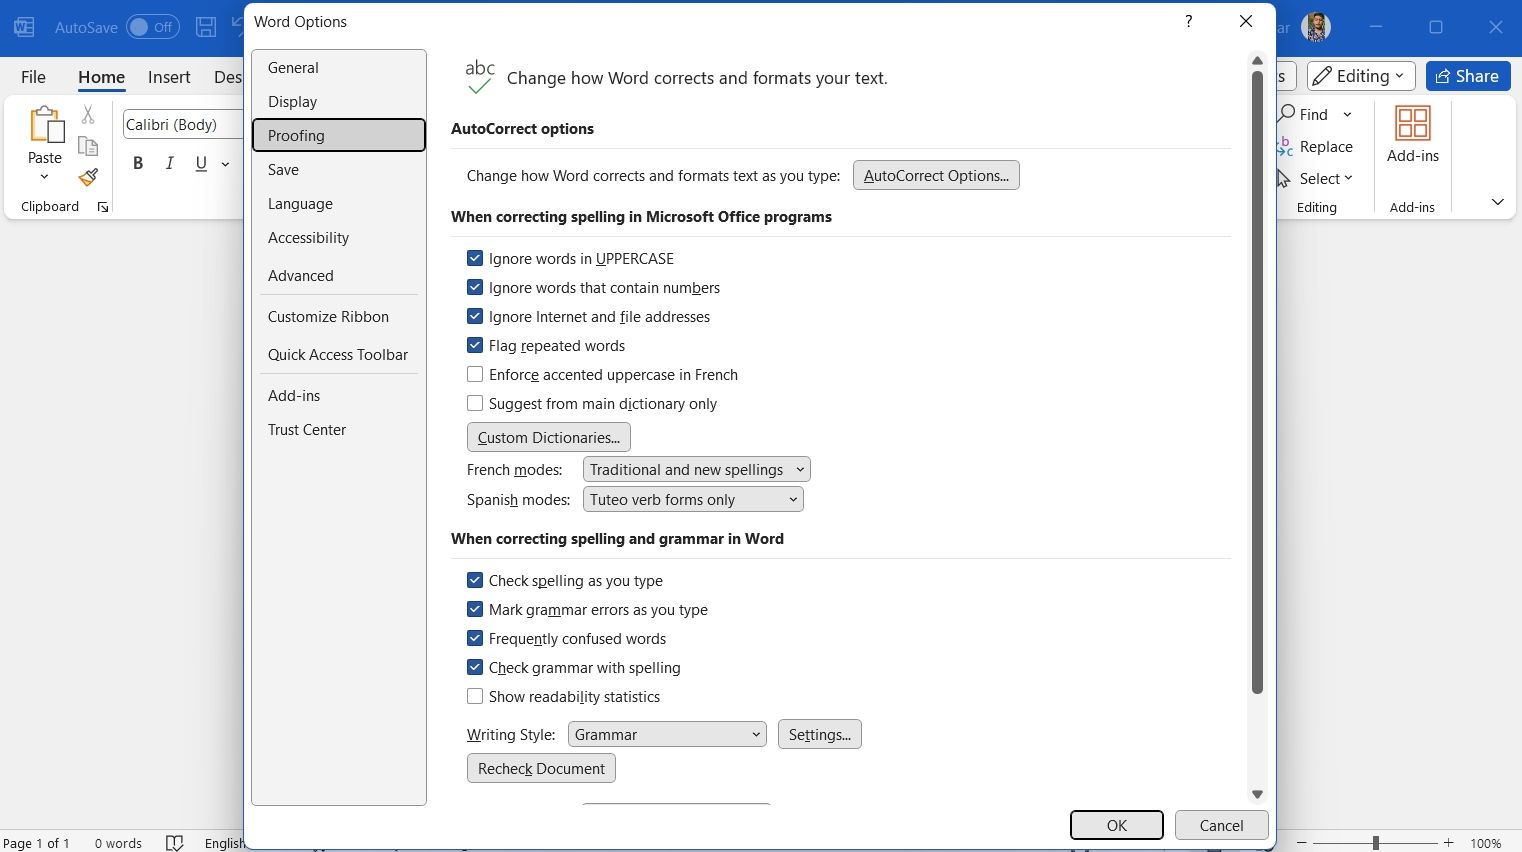
Task: Click the proofing book icon in status bar
Action: point(174,843)
